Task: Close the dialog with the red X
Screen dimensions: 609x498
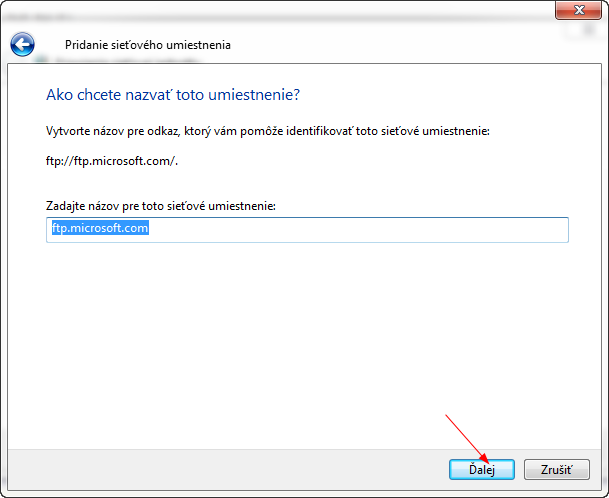Action: pos(578,10)
